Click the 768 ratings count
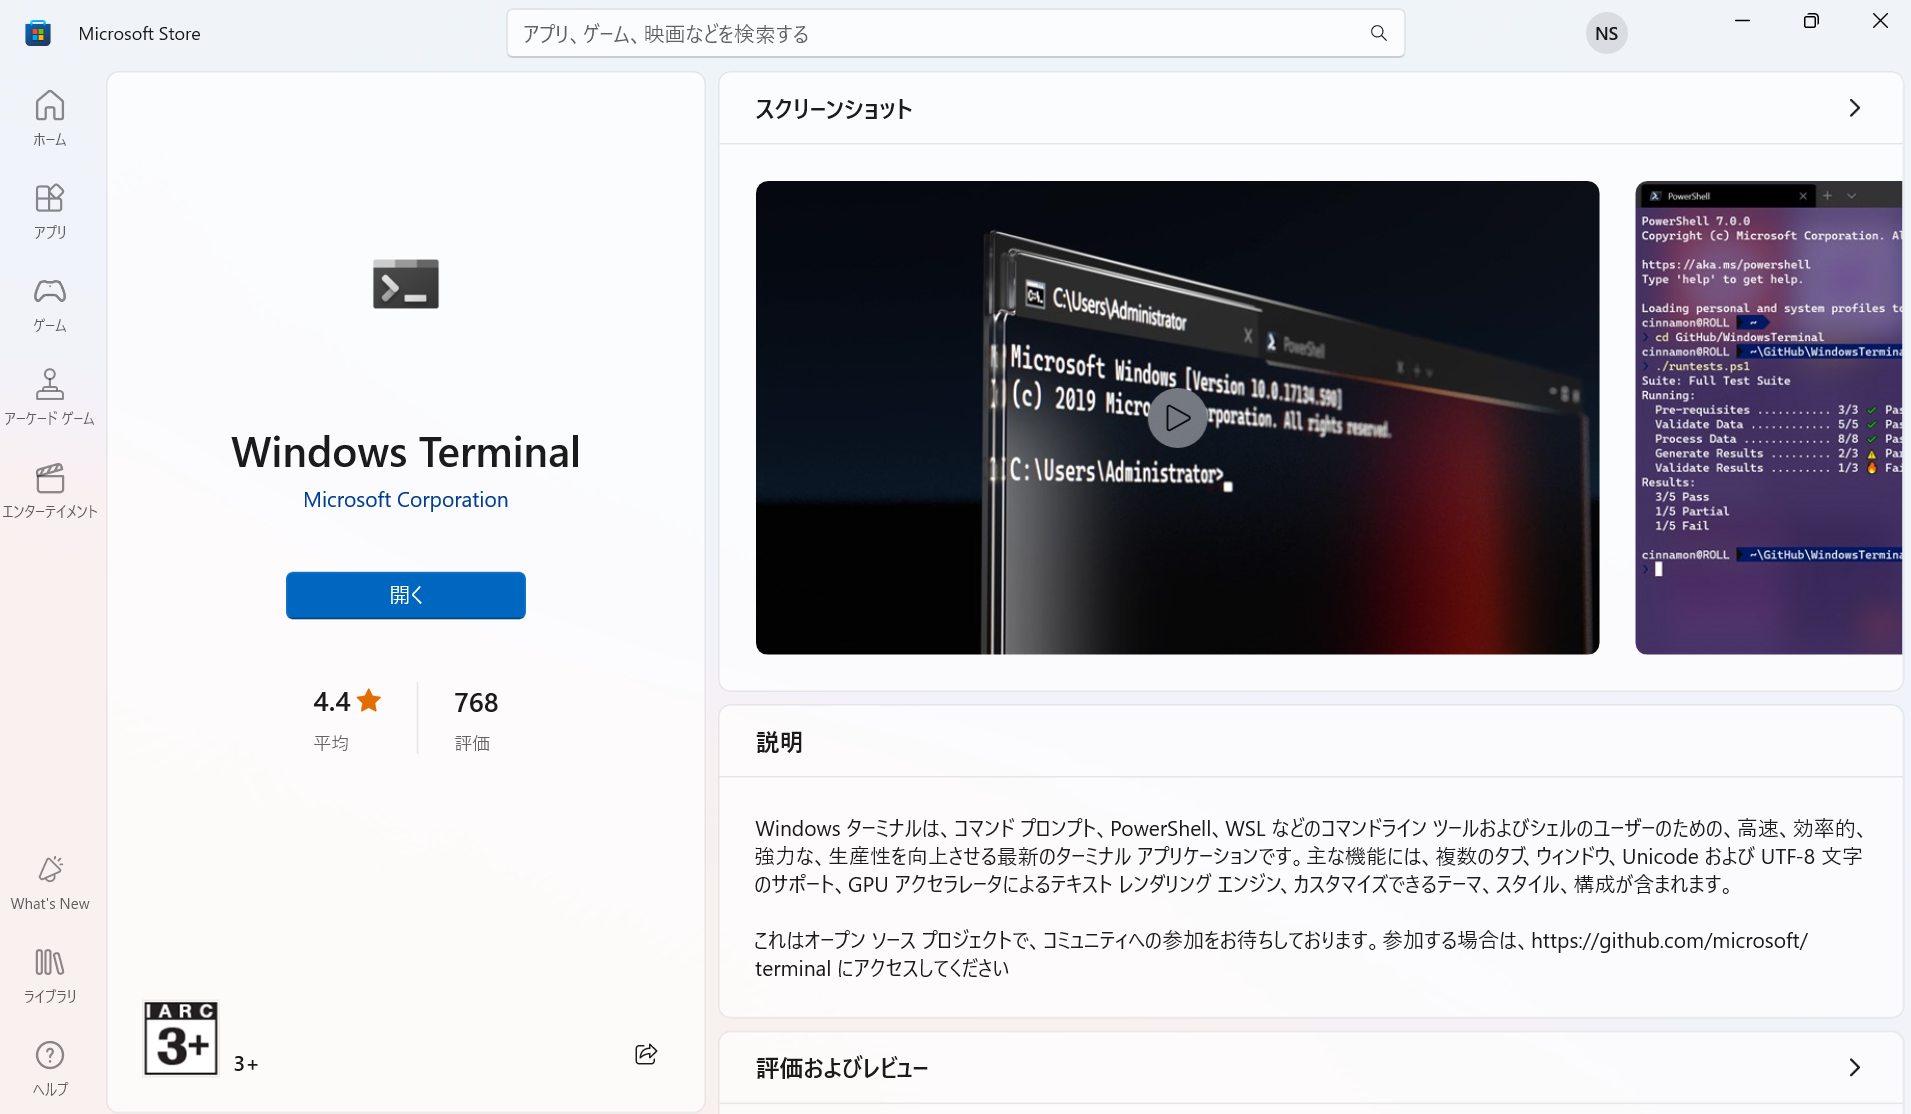This screenshot has width=1911, height=1114. coord(476,702)
